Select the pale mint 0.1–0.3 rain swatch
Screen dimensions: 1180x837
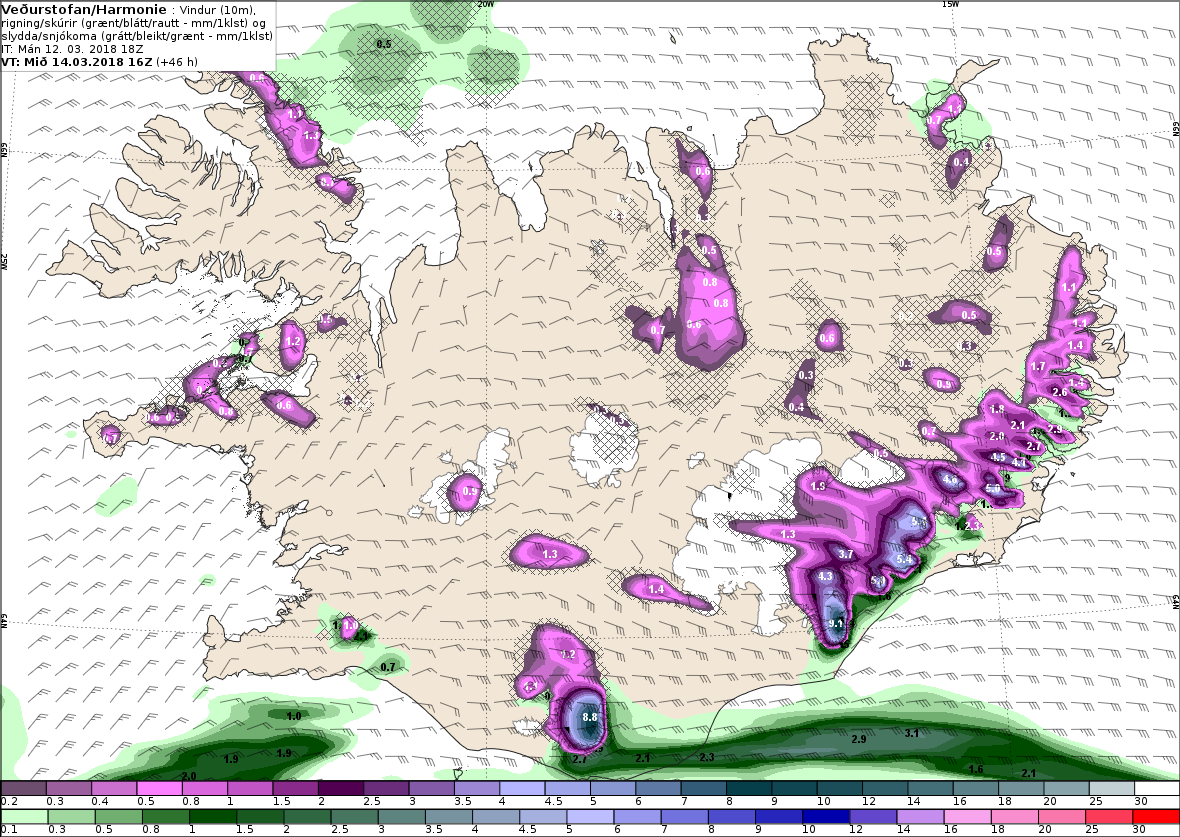[24, 817]
